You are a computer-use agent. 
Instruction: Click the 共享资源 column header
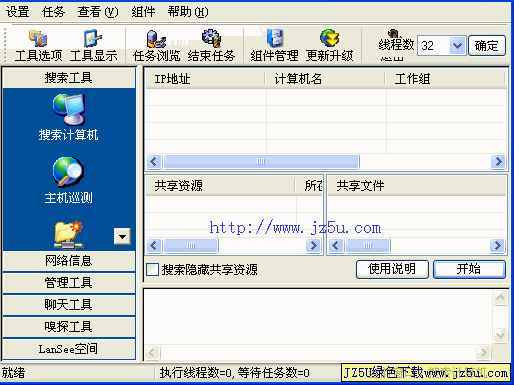(221, 186)
